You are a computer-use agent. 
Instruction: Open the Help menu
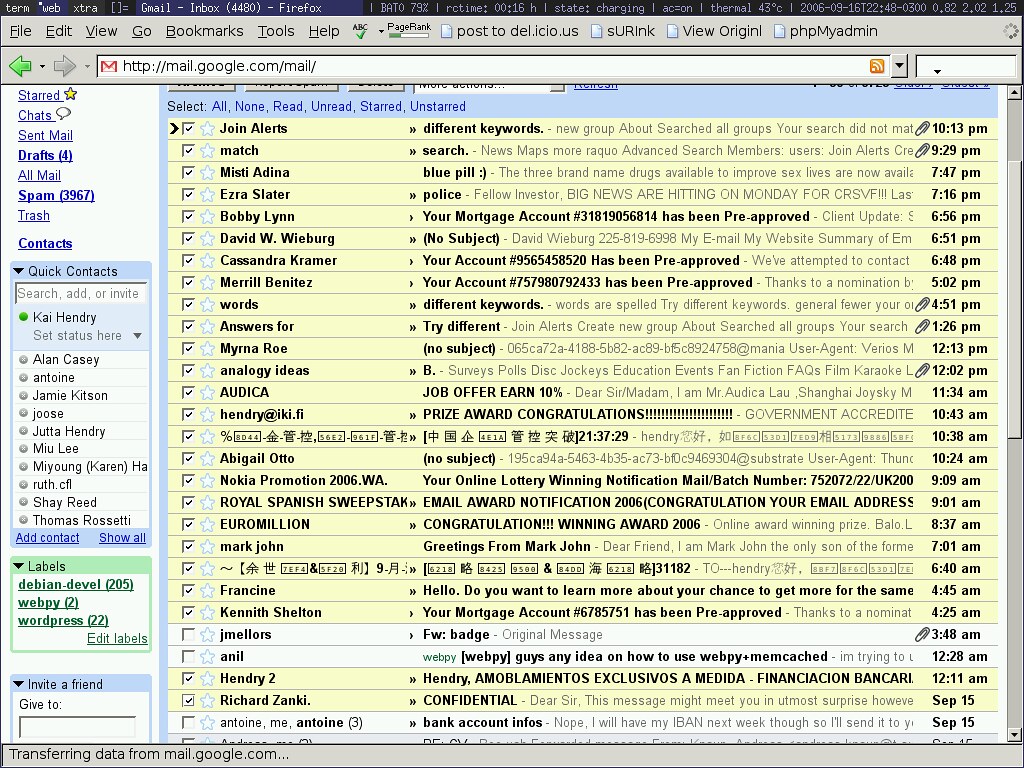pyautogui.click(x=324, y=31)
